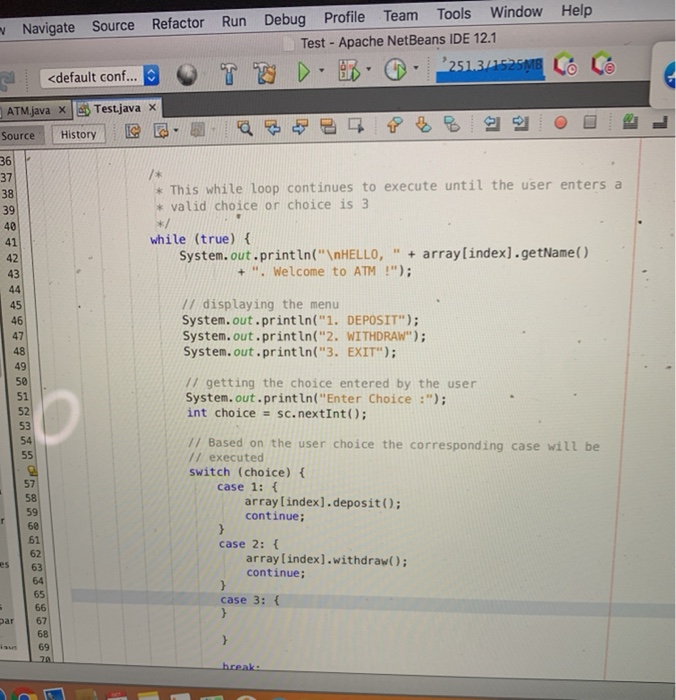Open the Window menu

[x=516, y=12]
